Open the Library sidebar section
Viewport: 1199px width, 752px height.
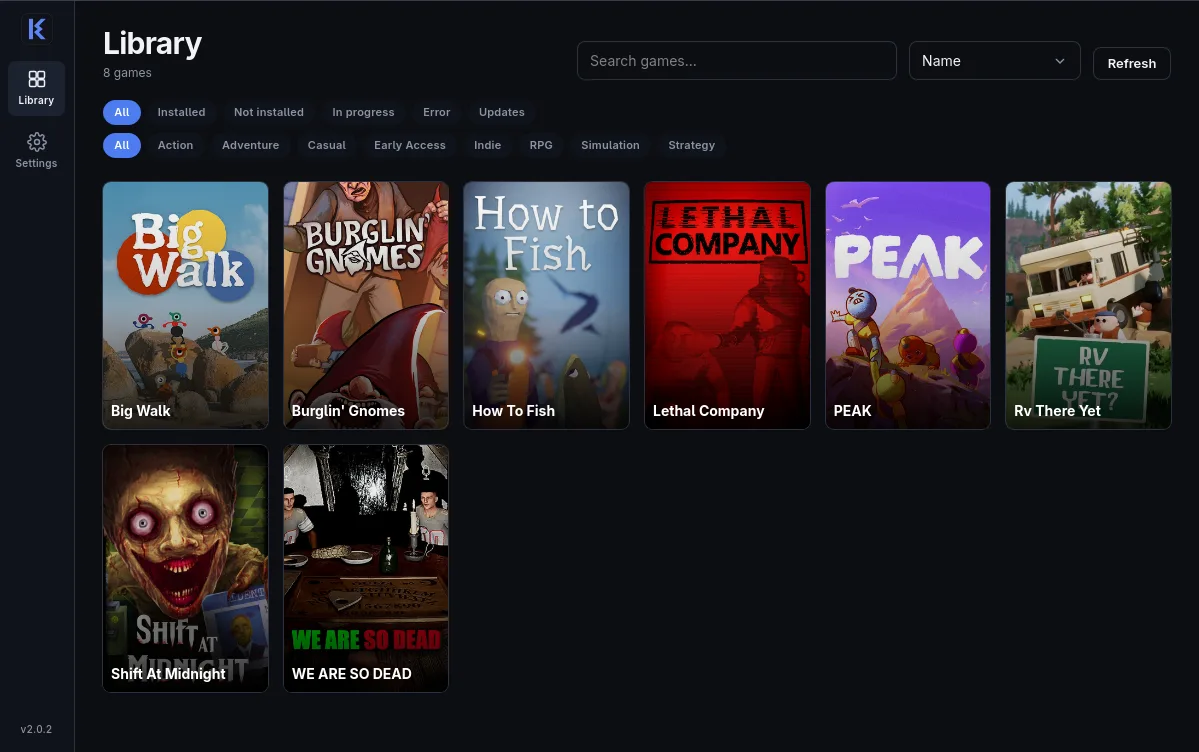[x=37, y=88]
